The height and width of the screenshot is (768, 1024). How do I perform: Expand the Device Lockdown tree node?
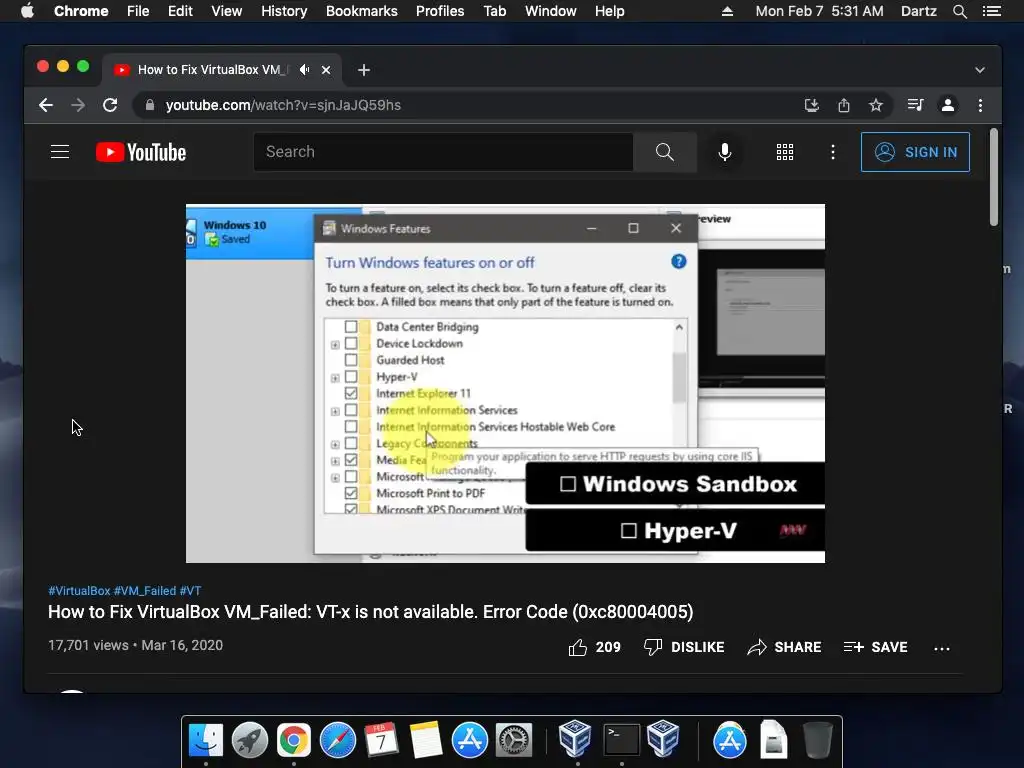(x=335, y=344)
